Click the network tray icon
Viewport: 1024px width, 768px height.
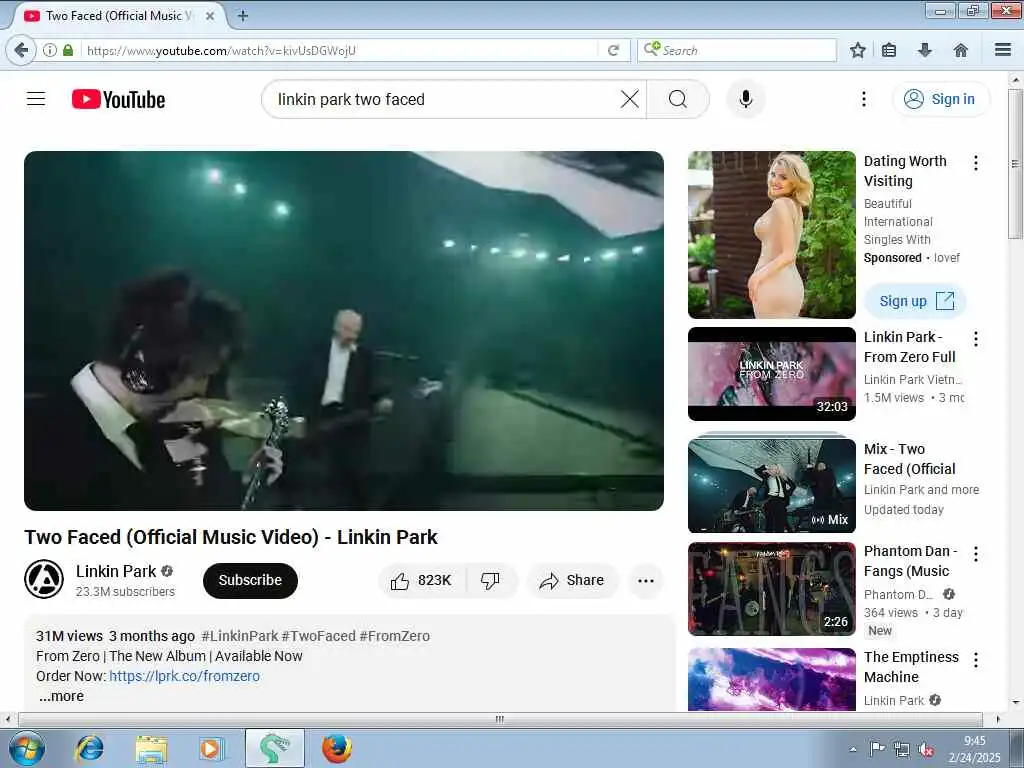point(902,749)
